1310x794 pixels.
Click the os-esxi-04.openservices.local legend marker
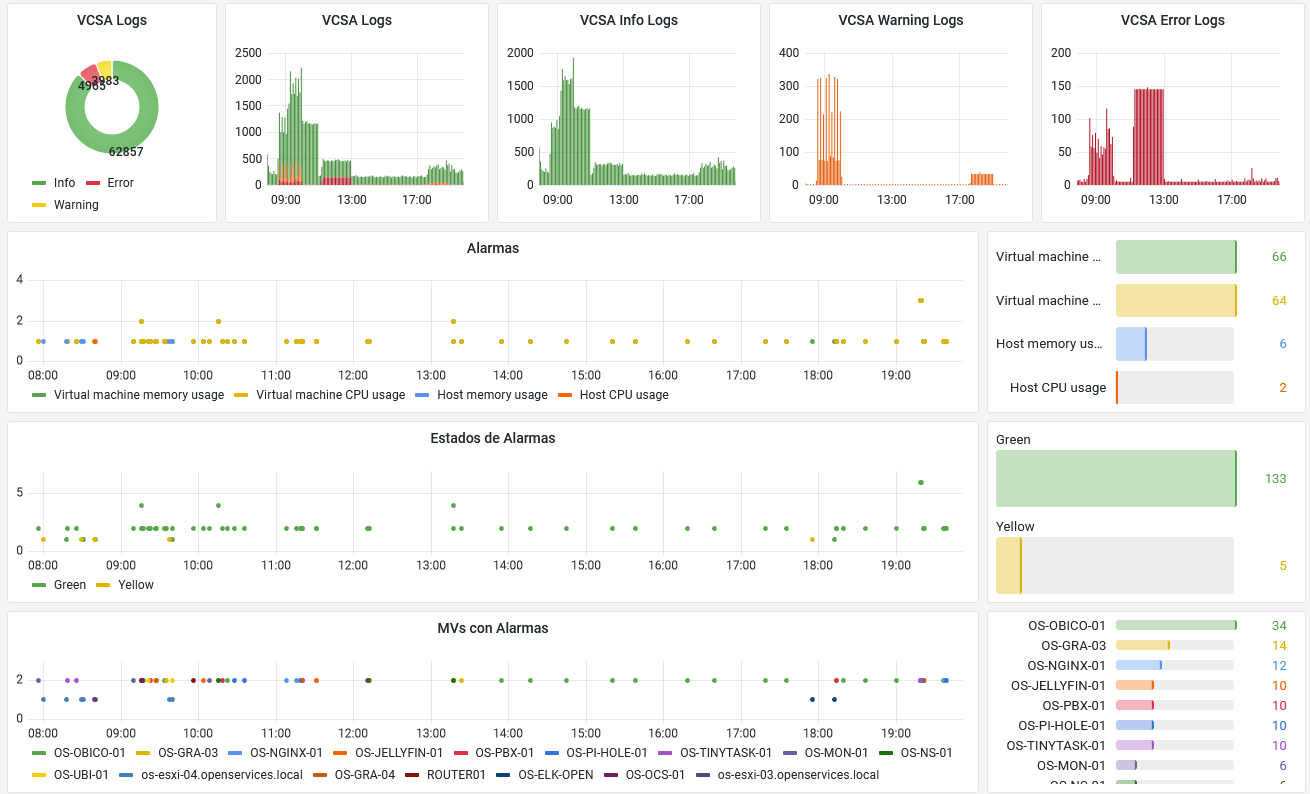(x=126, y=775)
